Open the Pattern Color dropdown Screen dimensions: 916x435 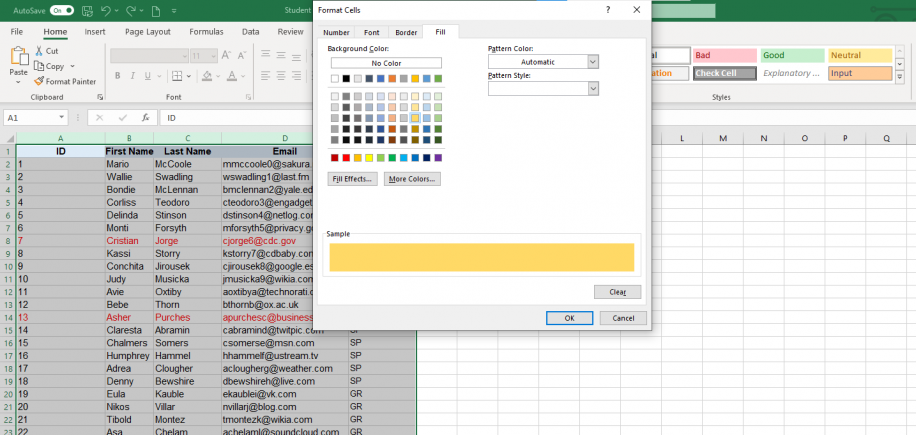[x=593, y=61]
